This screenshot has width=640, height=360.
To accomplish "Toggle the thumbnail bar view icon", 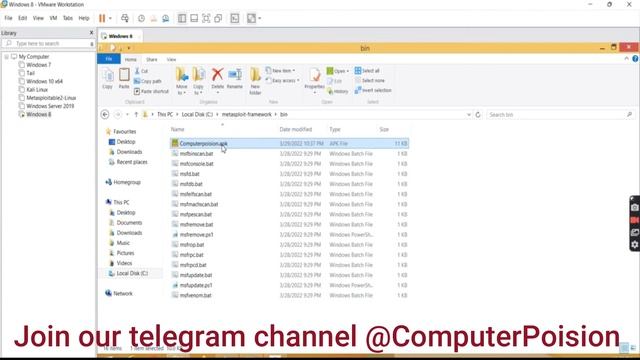I will click(194, 18).
